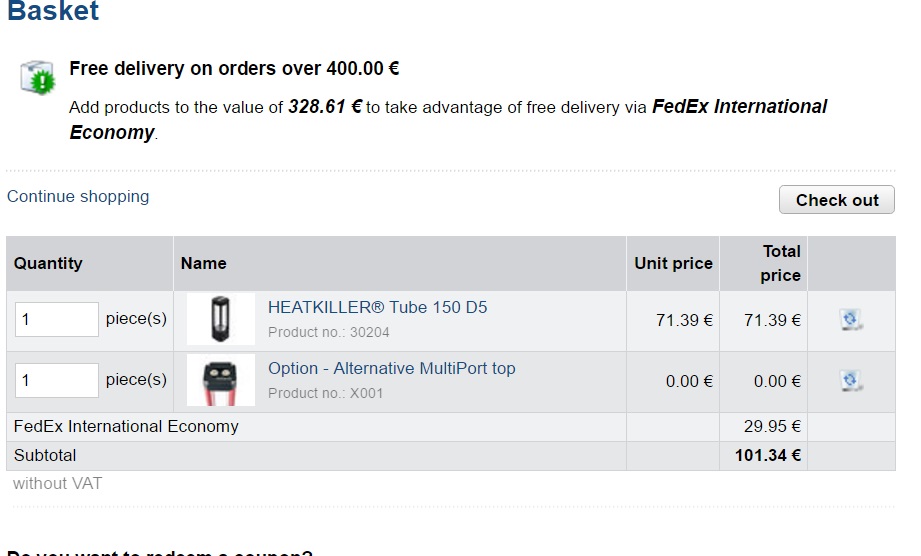Click the Basket page heading
The image size is (921, 556).
[x=53, y=12]
